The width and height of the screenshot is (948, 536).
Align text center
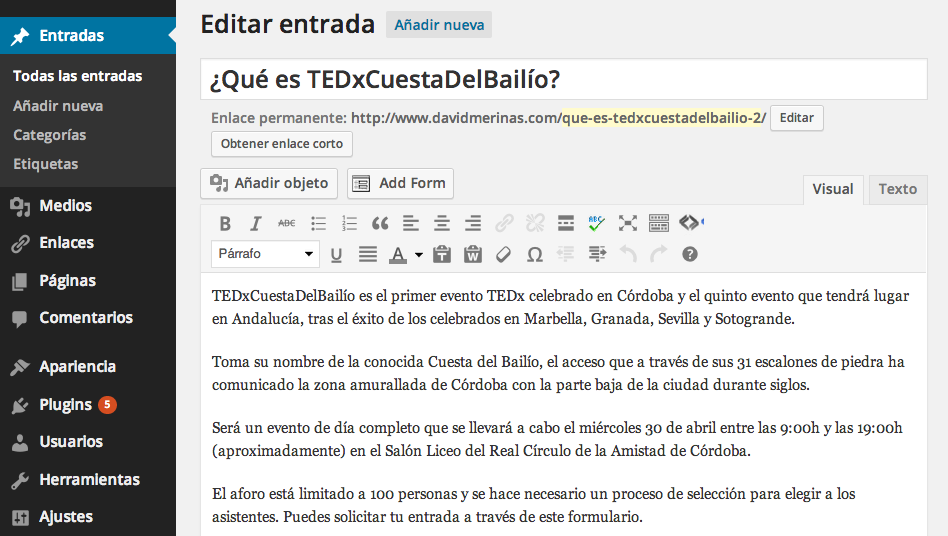[442, 224]
